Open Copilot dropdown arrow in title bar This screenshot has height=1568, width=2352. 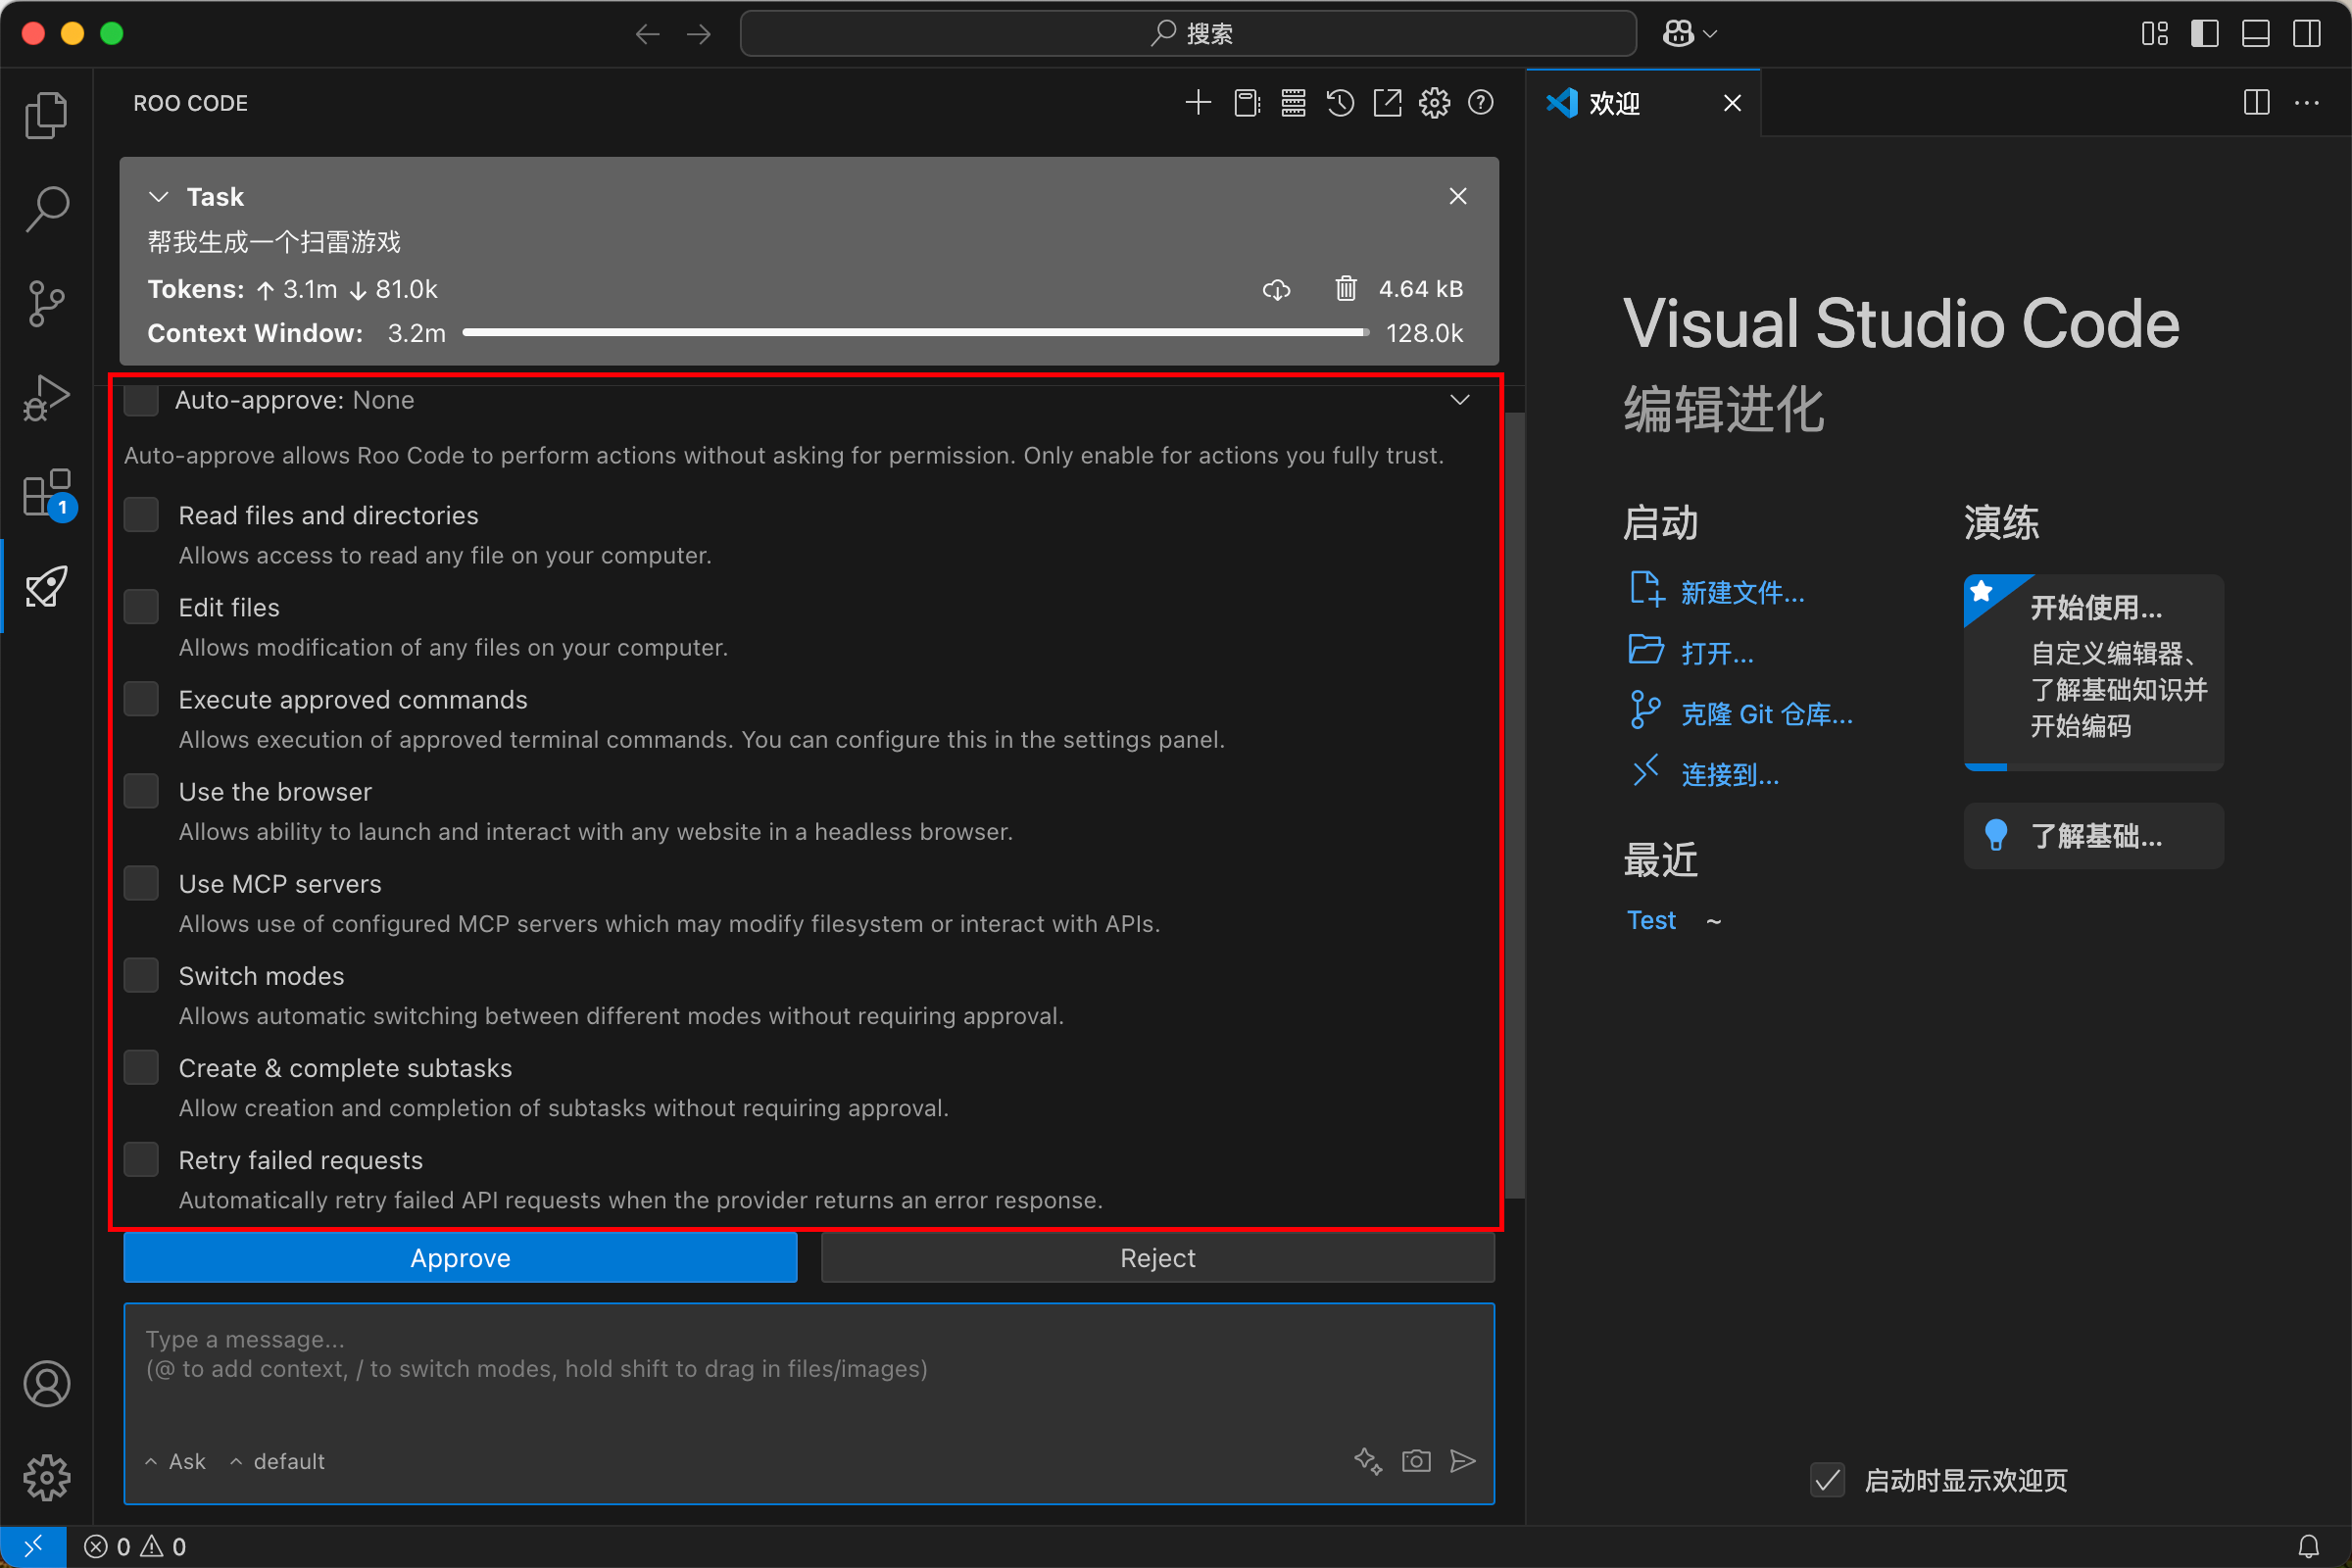click(x=1710, y=34)
